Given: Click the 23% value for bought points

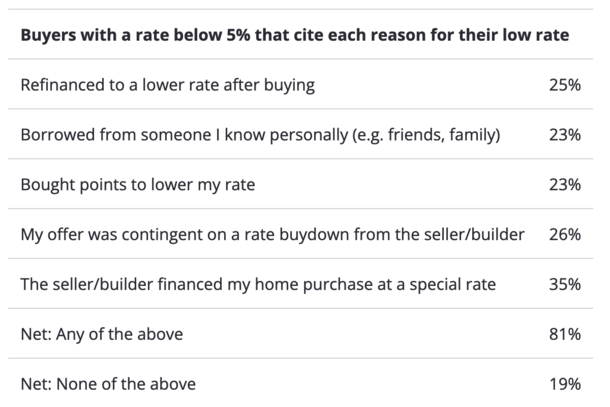Looking at the screenshot, I should (x=565, y=184).
